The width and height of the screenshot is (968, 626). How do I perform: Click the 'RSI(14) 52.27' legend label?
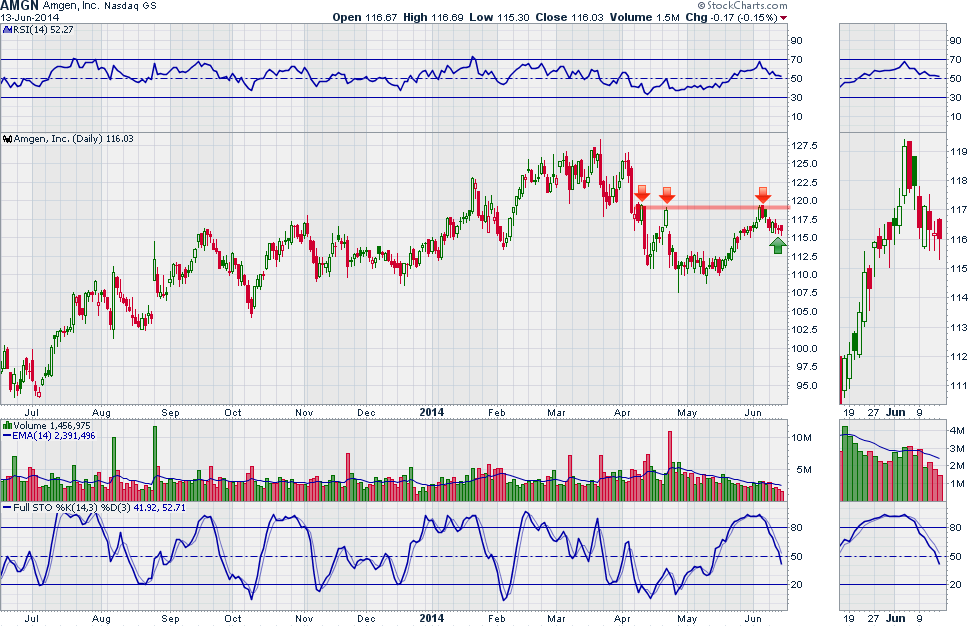coord(42,30)
